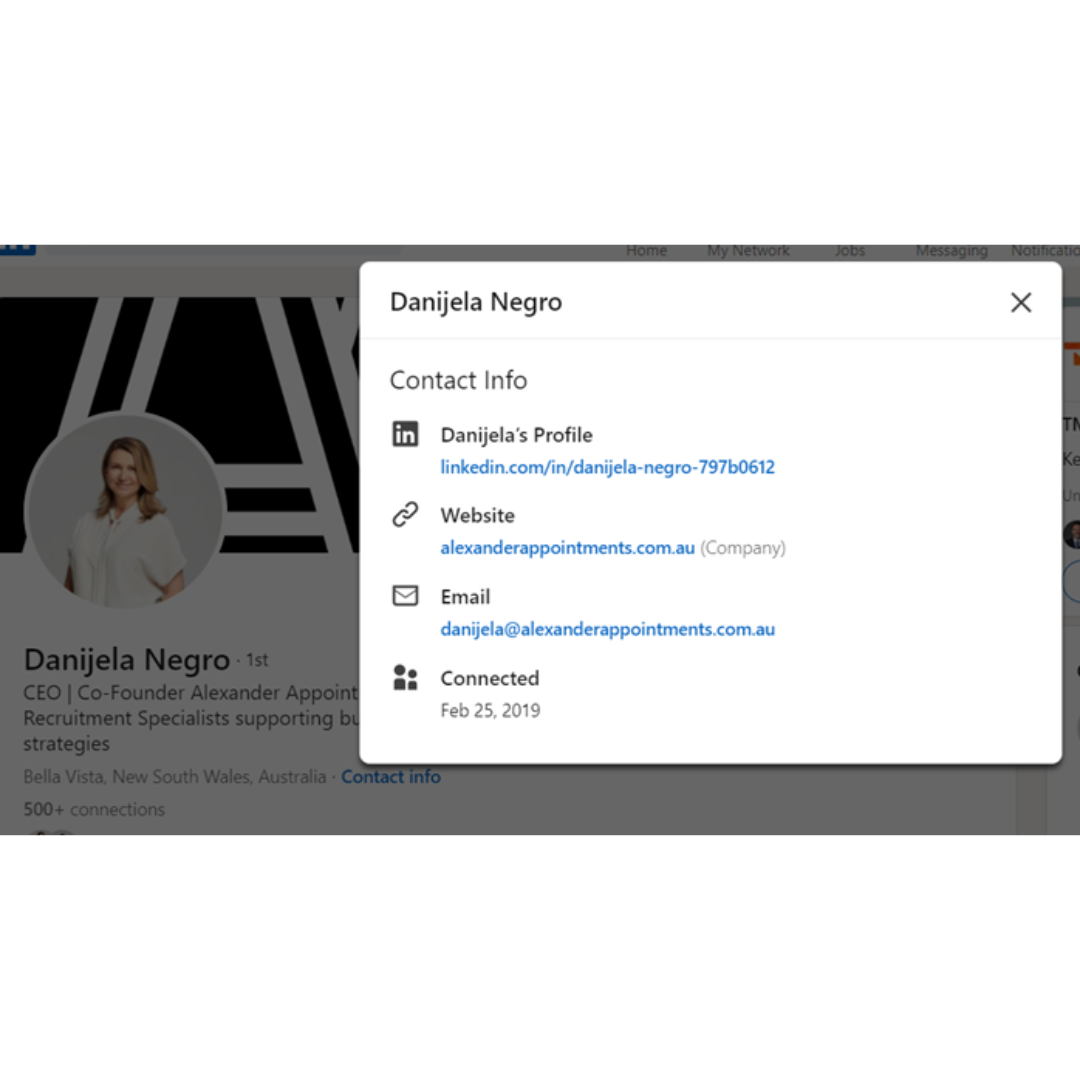Image resolution: width=1080 pixels, height=1080 pixels.
Task: Click the (Company) label next to website
Action: [742, 548]
